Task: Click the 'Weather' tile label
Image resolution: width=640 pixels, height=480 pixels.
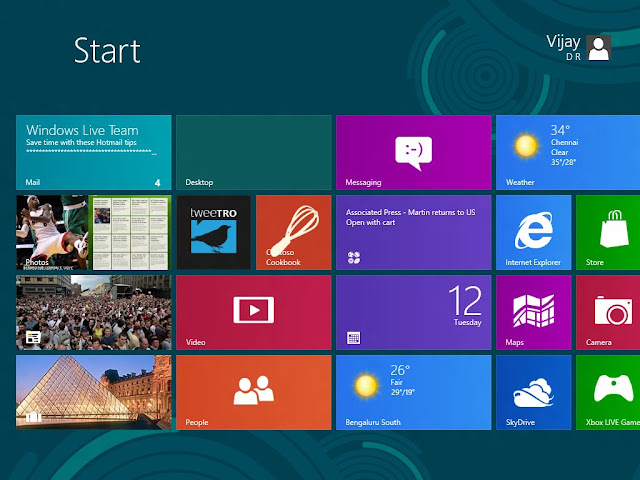Action: tap(520, 182)
